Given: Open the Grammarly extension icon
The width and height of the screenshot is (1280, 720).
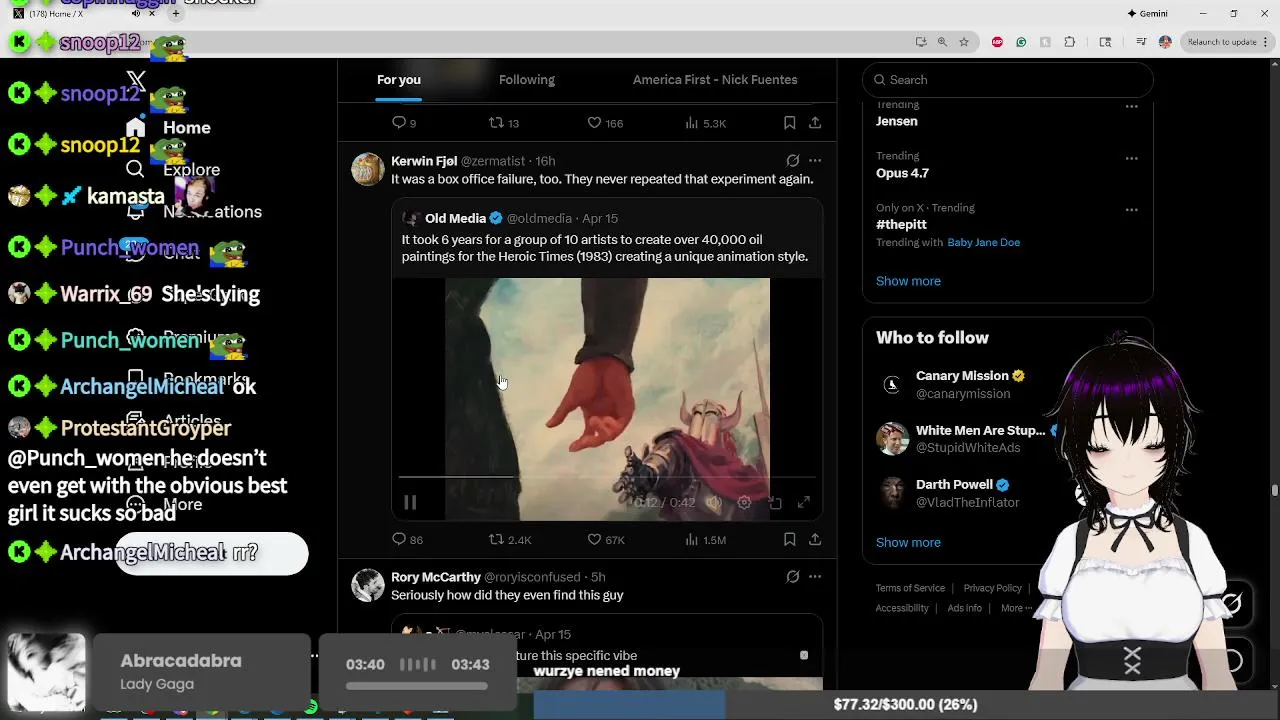Looking at the screenshot, I should pos(1021,42).
